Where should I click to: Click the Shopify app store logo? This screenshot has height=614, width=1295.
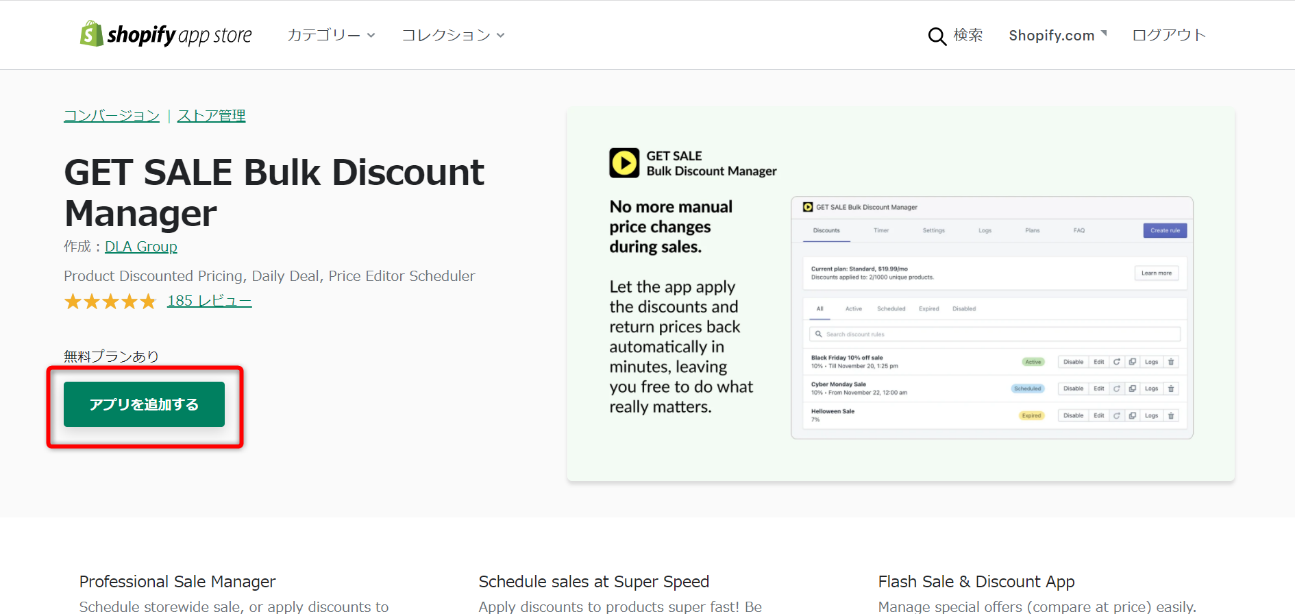pyautogui.click(x=166, y=34)
